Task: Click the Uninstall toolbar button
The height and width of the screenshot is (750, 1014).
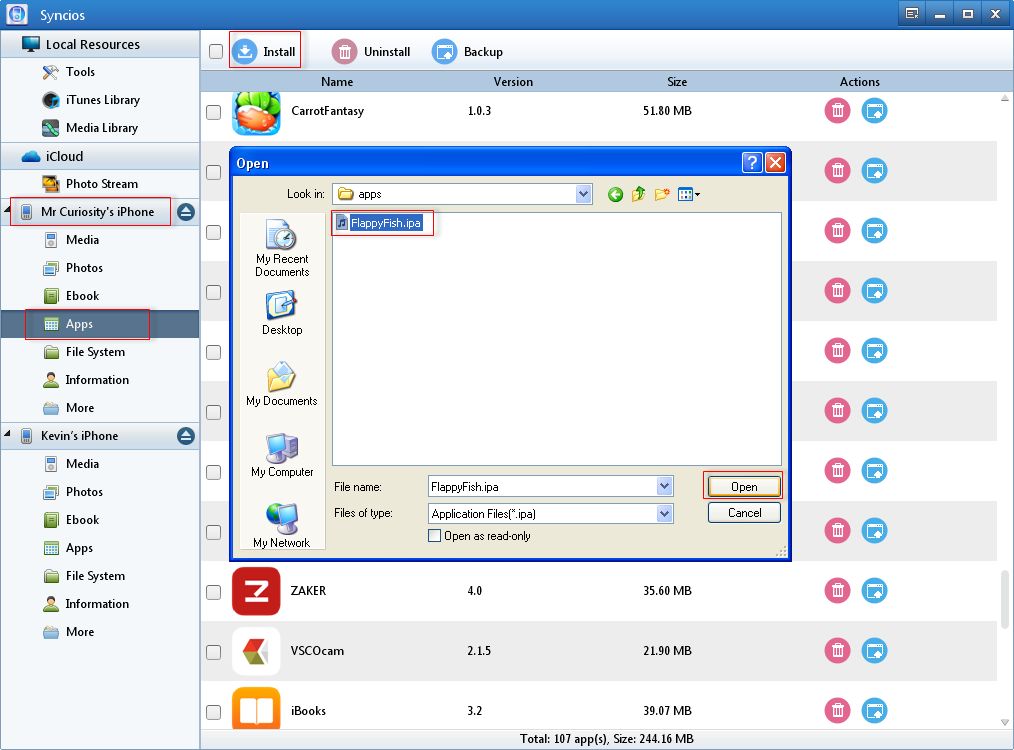Action: coord(371,52)
